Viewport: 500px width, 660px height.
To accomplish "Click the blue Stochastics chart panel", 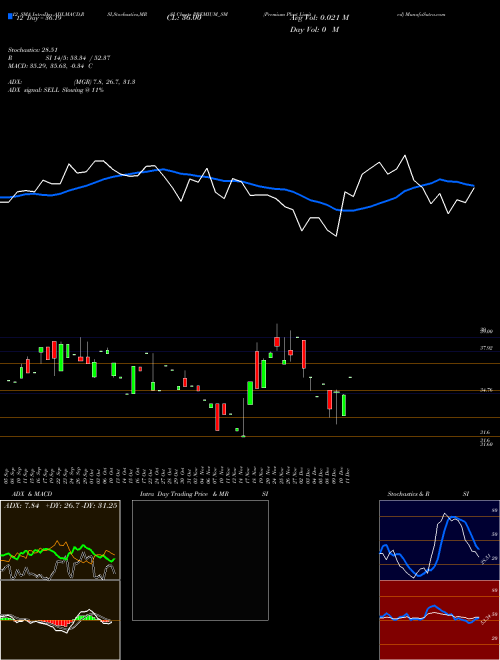I will 439,540.
